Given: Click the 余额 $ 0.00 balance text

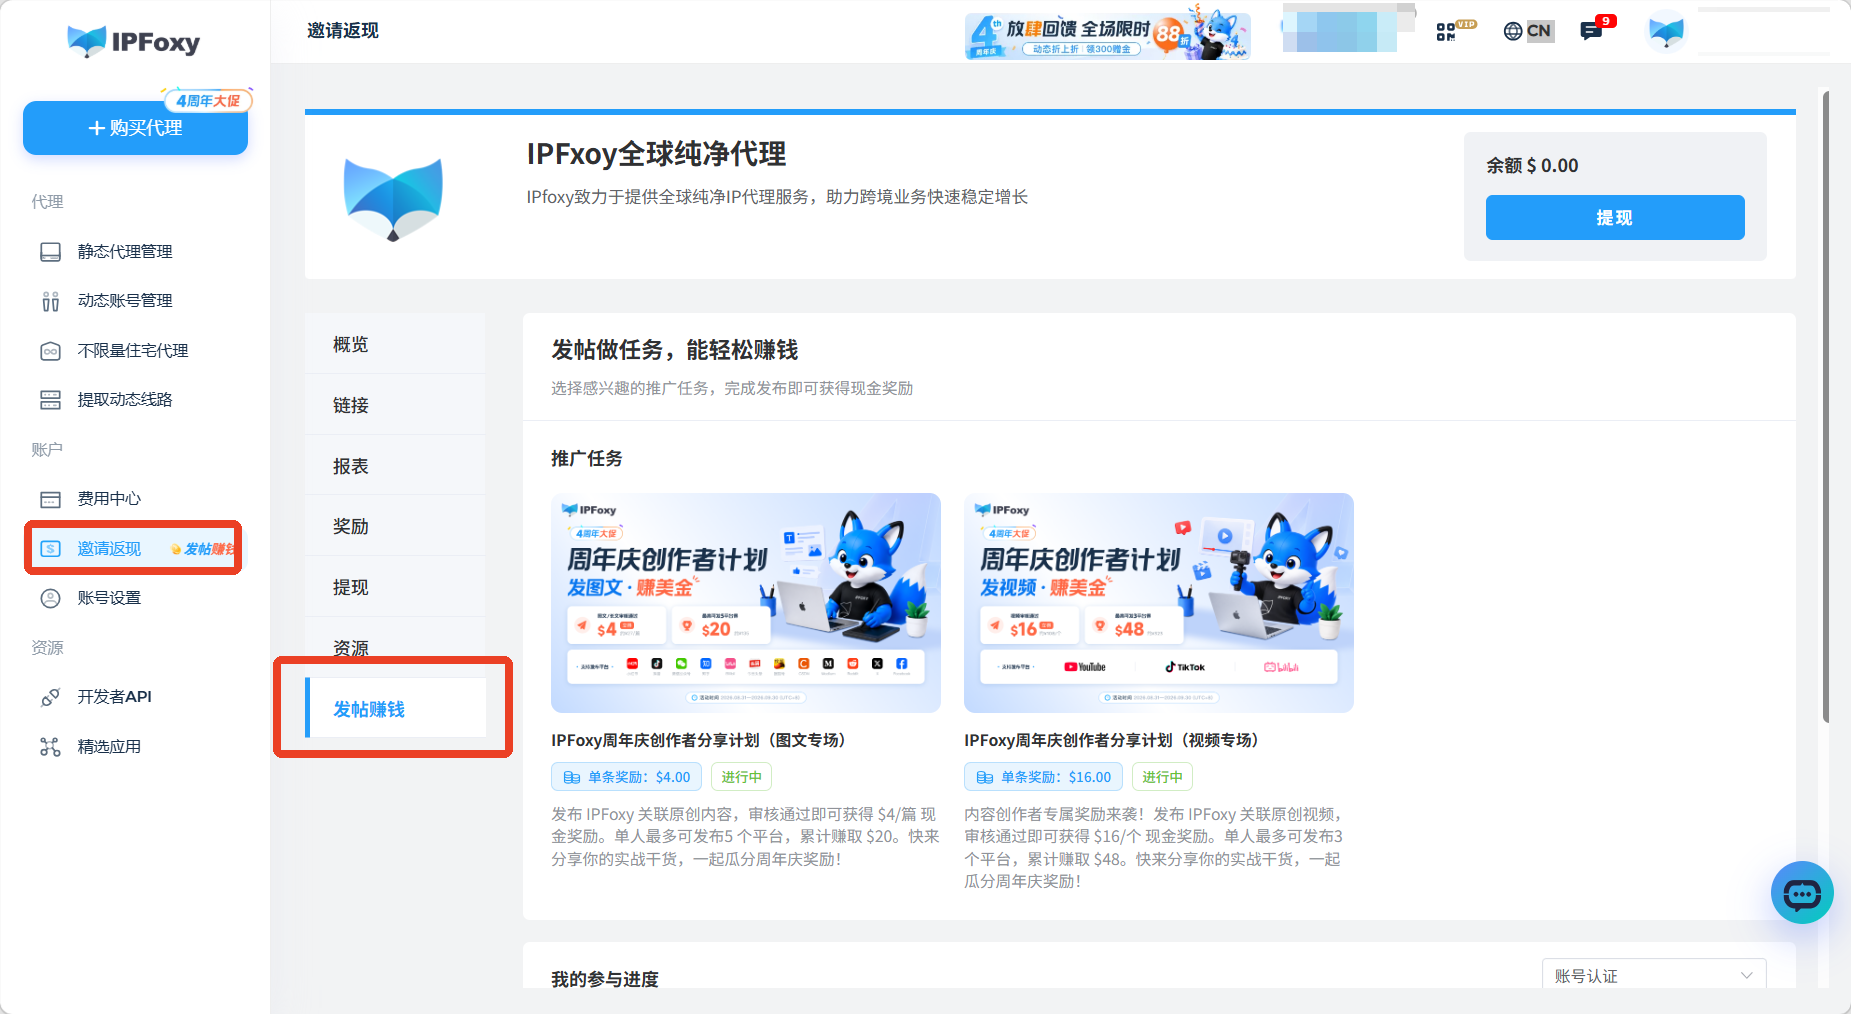Looking at the screenshot, I should click(x=1532, y=166).
